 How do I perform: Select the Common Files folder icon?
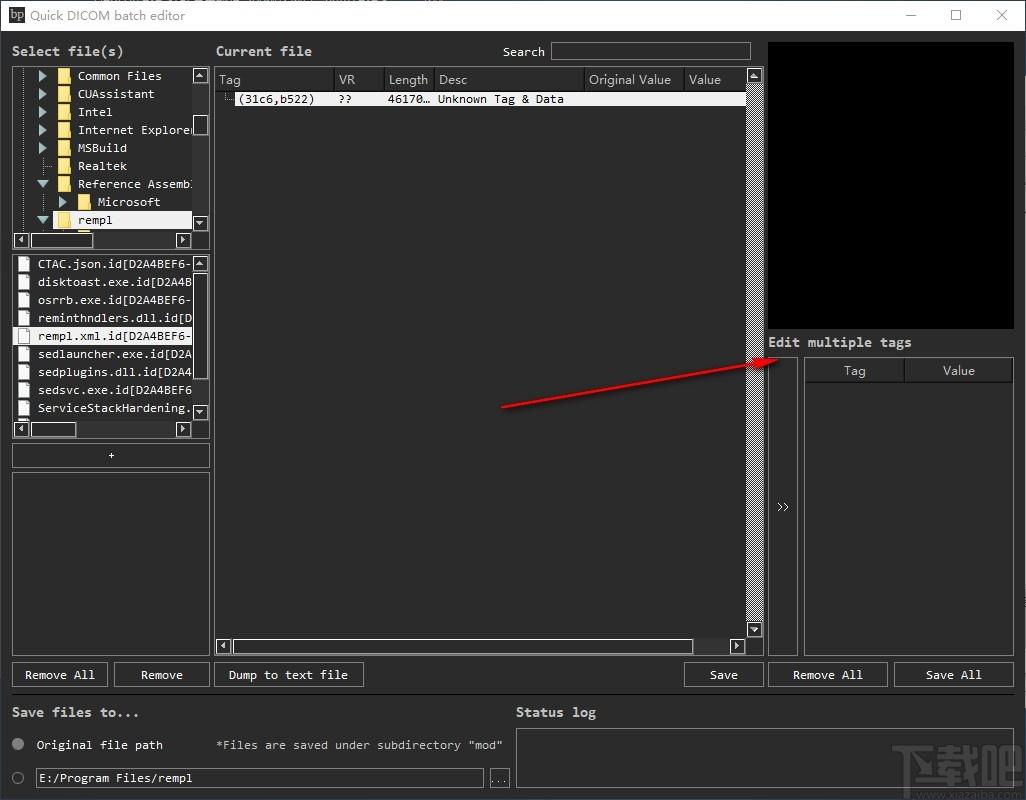coord(64,76)
